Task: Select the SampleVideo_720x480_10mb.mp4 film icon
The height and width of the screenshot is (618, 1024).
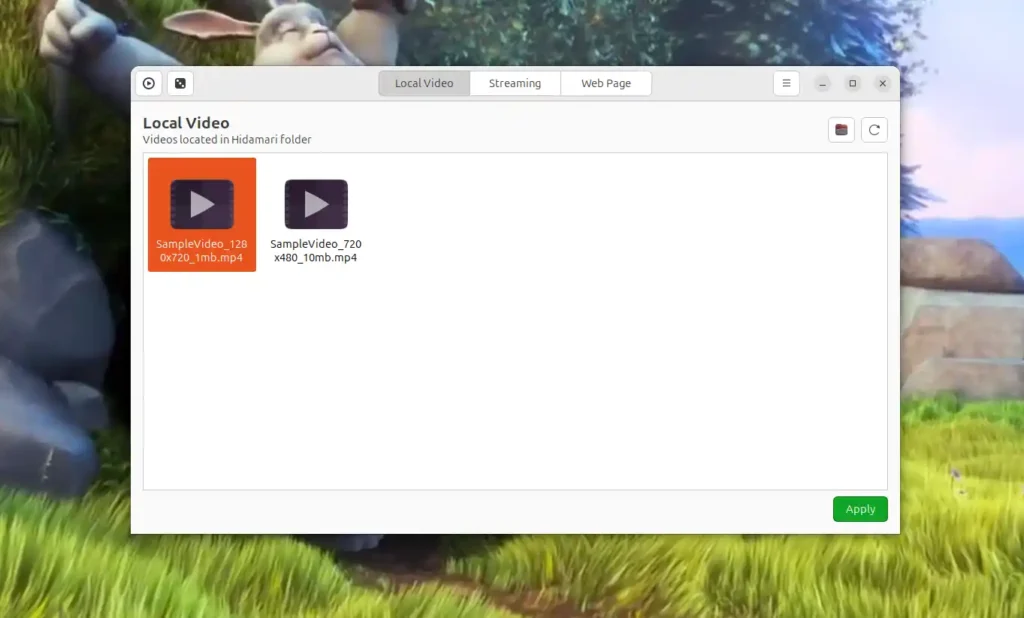Action: click(x=316, y=204)
